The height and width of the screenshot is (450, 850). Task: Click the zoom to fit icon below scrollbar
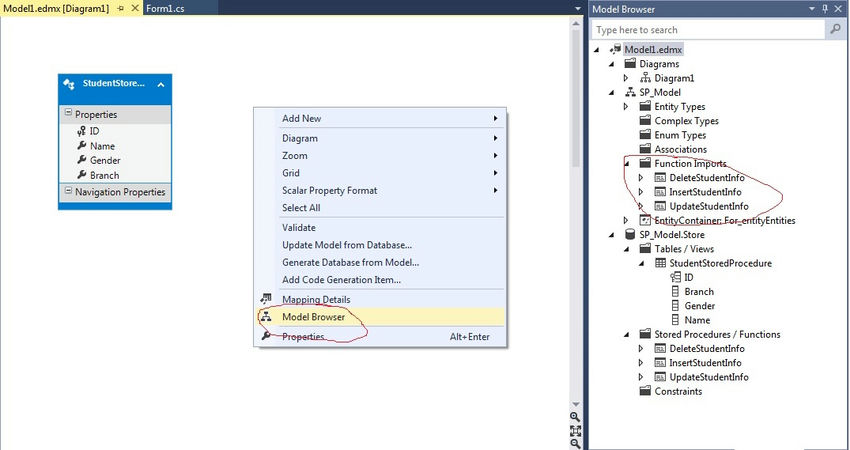click(575, 430)
